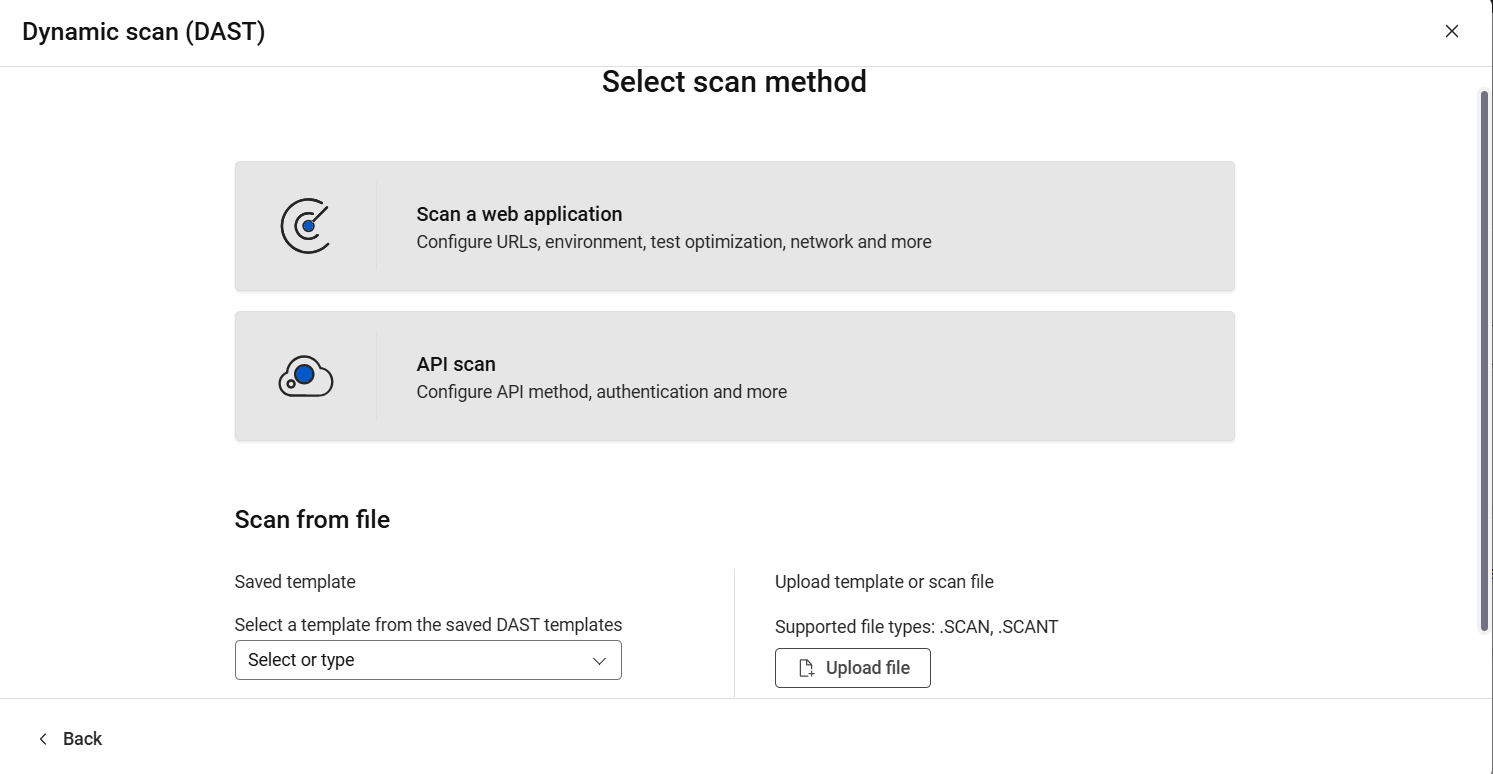
Task: Click the left chevron beside Back
Action: pos(43,739)
